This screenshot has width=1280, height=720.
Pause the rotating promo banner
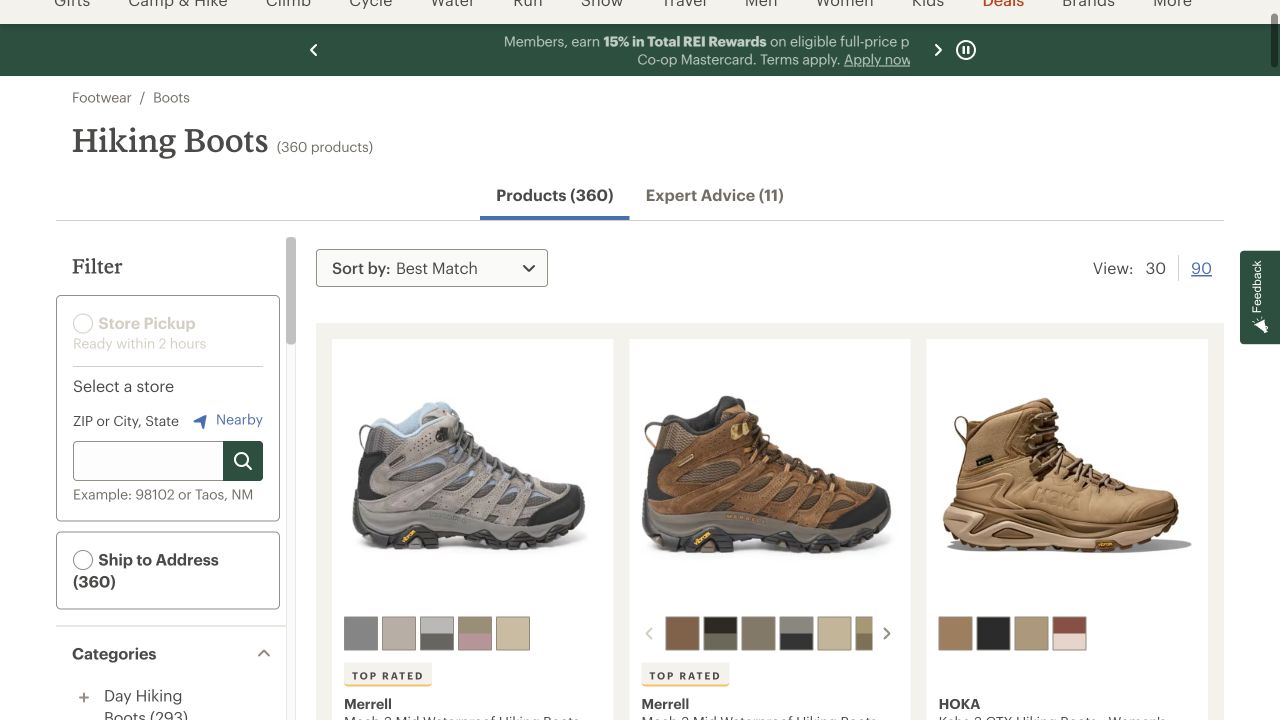(x=966, y=50)
